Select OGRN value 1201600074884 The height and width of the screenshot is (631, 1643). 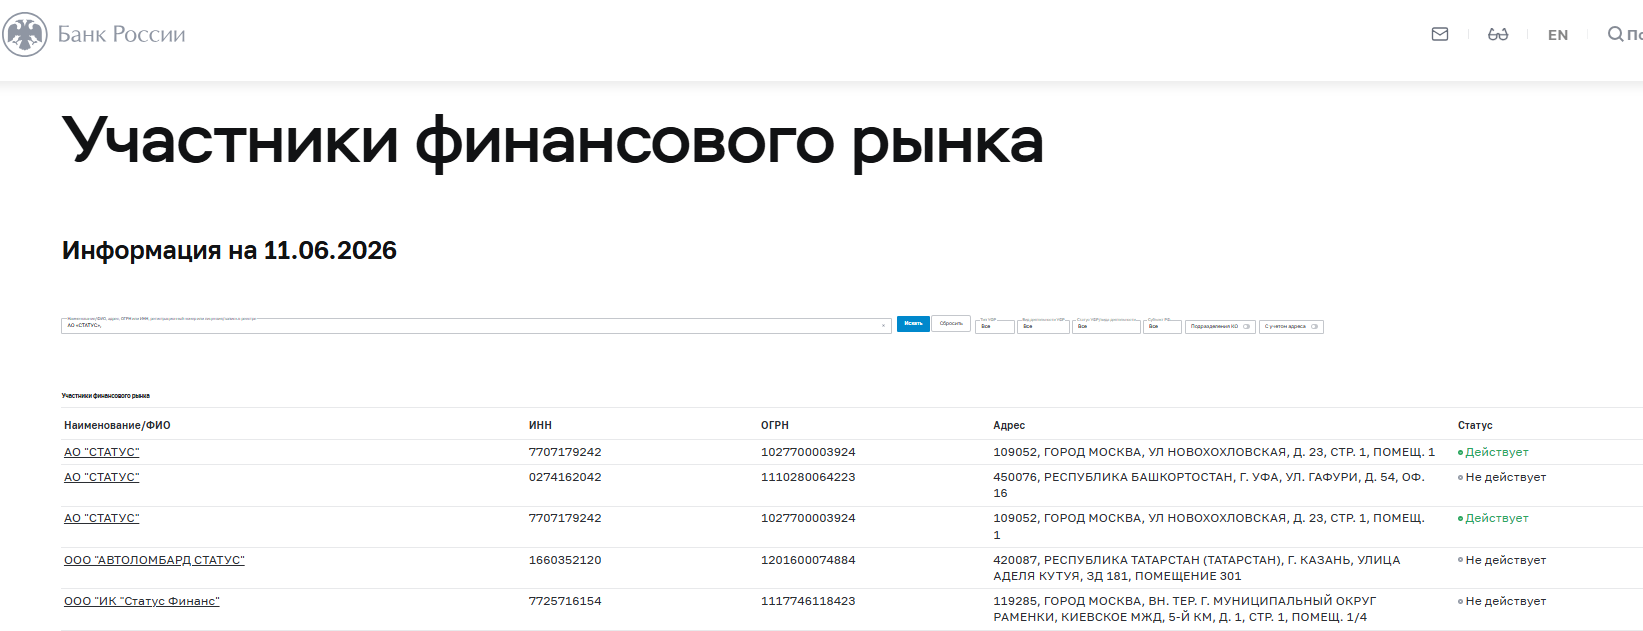coord(808,560)
